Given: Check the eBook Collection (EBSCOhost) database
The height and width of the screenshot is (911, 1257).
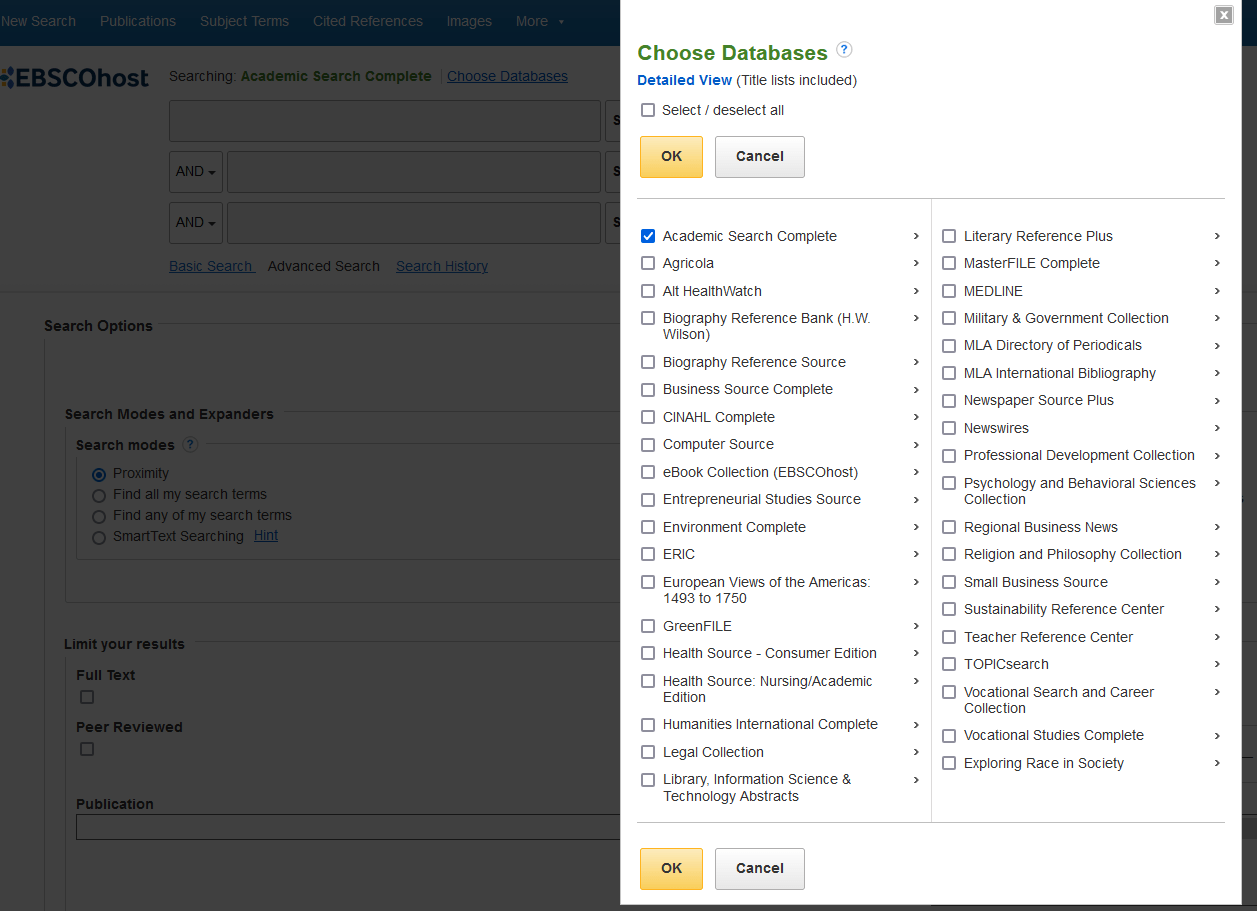Looking at the screenshot, I should pyautogui.click(x=648, y=472).
